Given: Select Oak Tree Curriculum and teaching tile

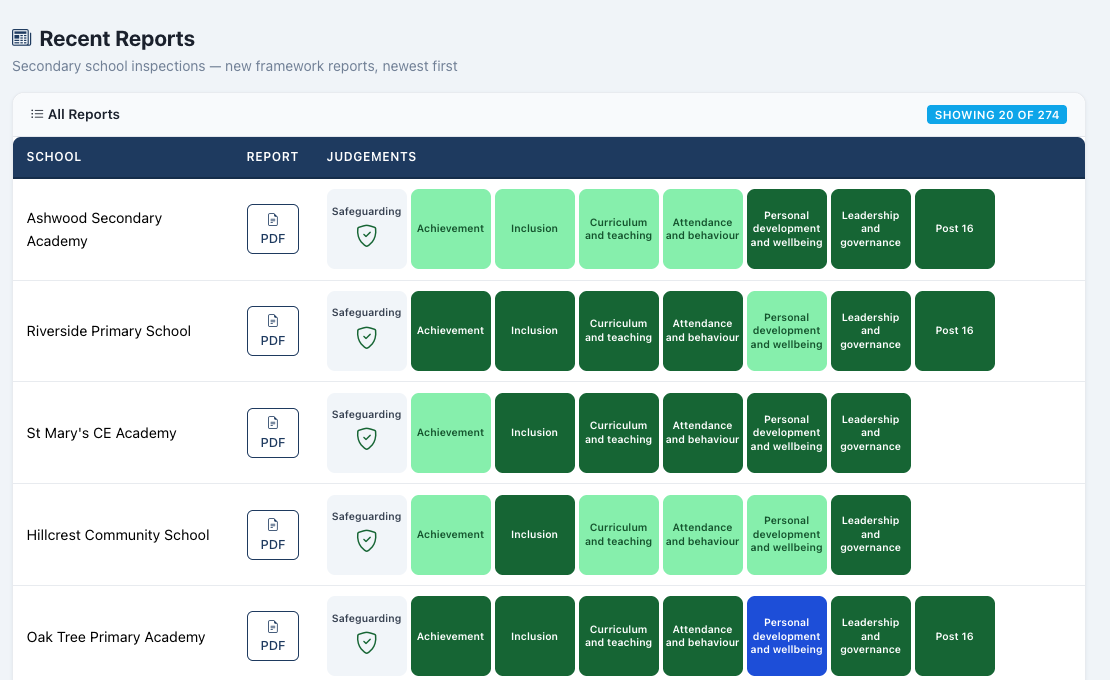Looking at the screenshot, I should (619, 636).
